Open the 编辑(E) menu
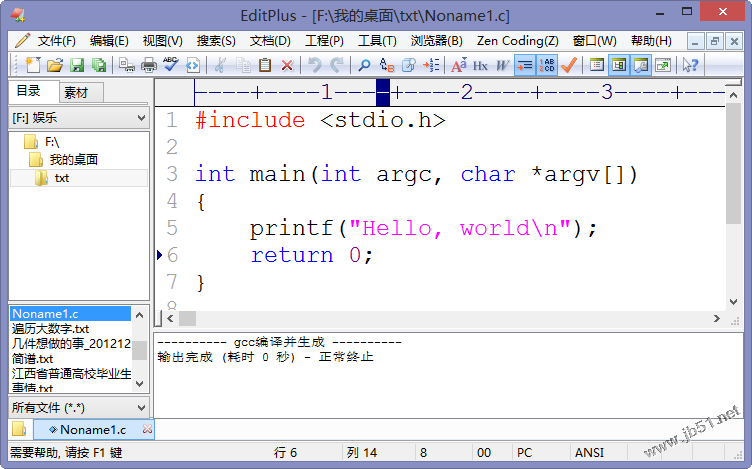Screen dimensions: 752x469 109,41
